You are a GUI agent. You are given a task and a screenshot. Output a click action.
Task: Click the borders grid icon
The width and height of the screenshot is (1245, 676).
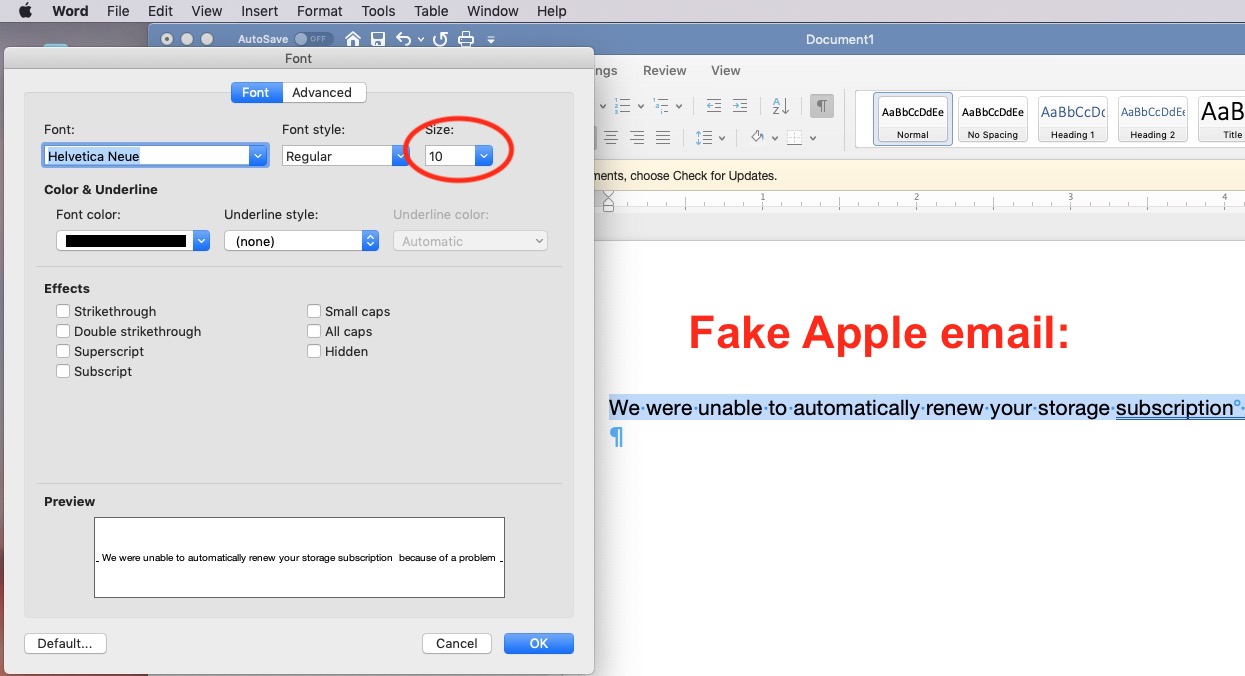tap(795, 137)
